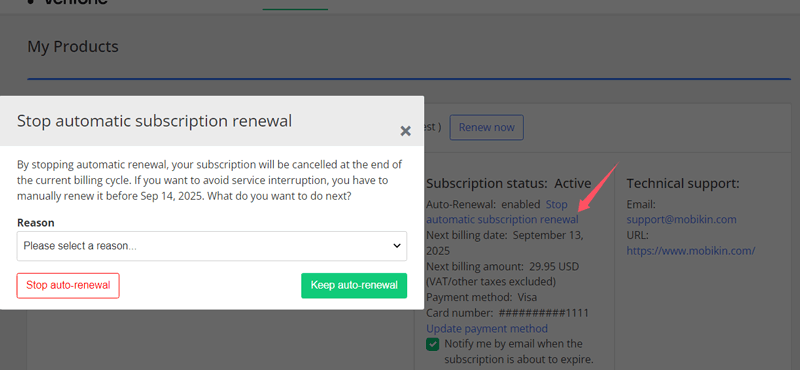The width and height of the screenshot is (800, 370).
Task: Close the Stop automatic subscription renewal dialog
Action: click(x=406, y=131)
